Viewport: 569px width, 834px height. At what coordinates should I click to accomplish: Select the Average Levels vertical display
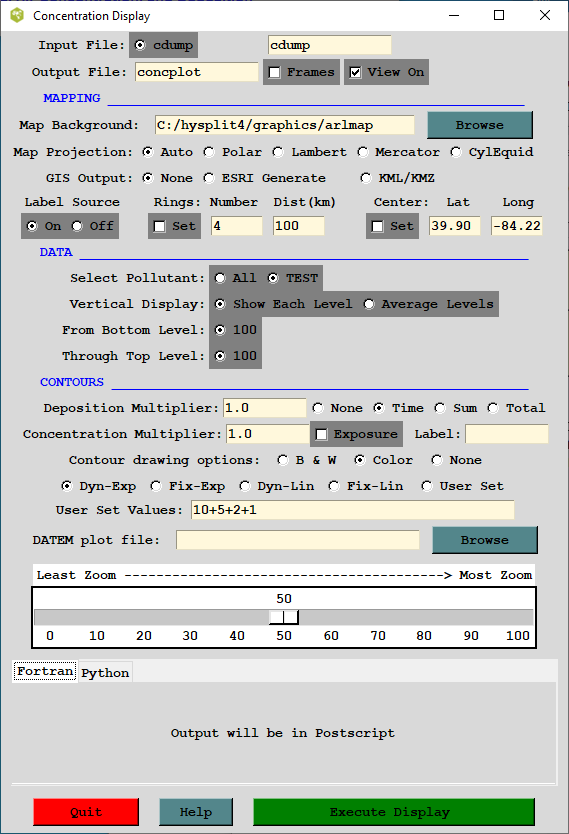point(369,304)
